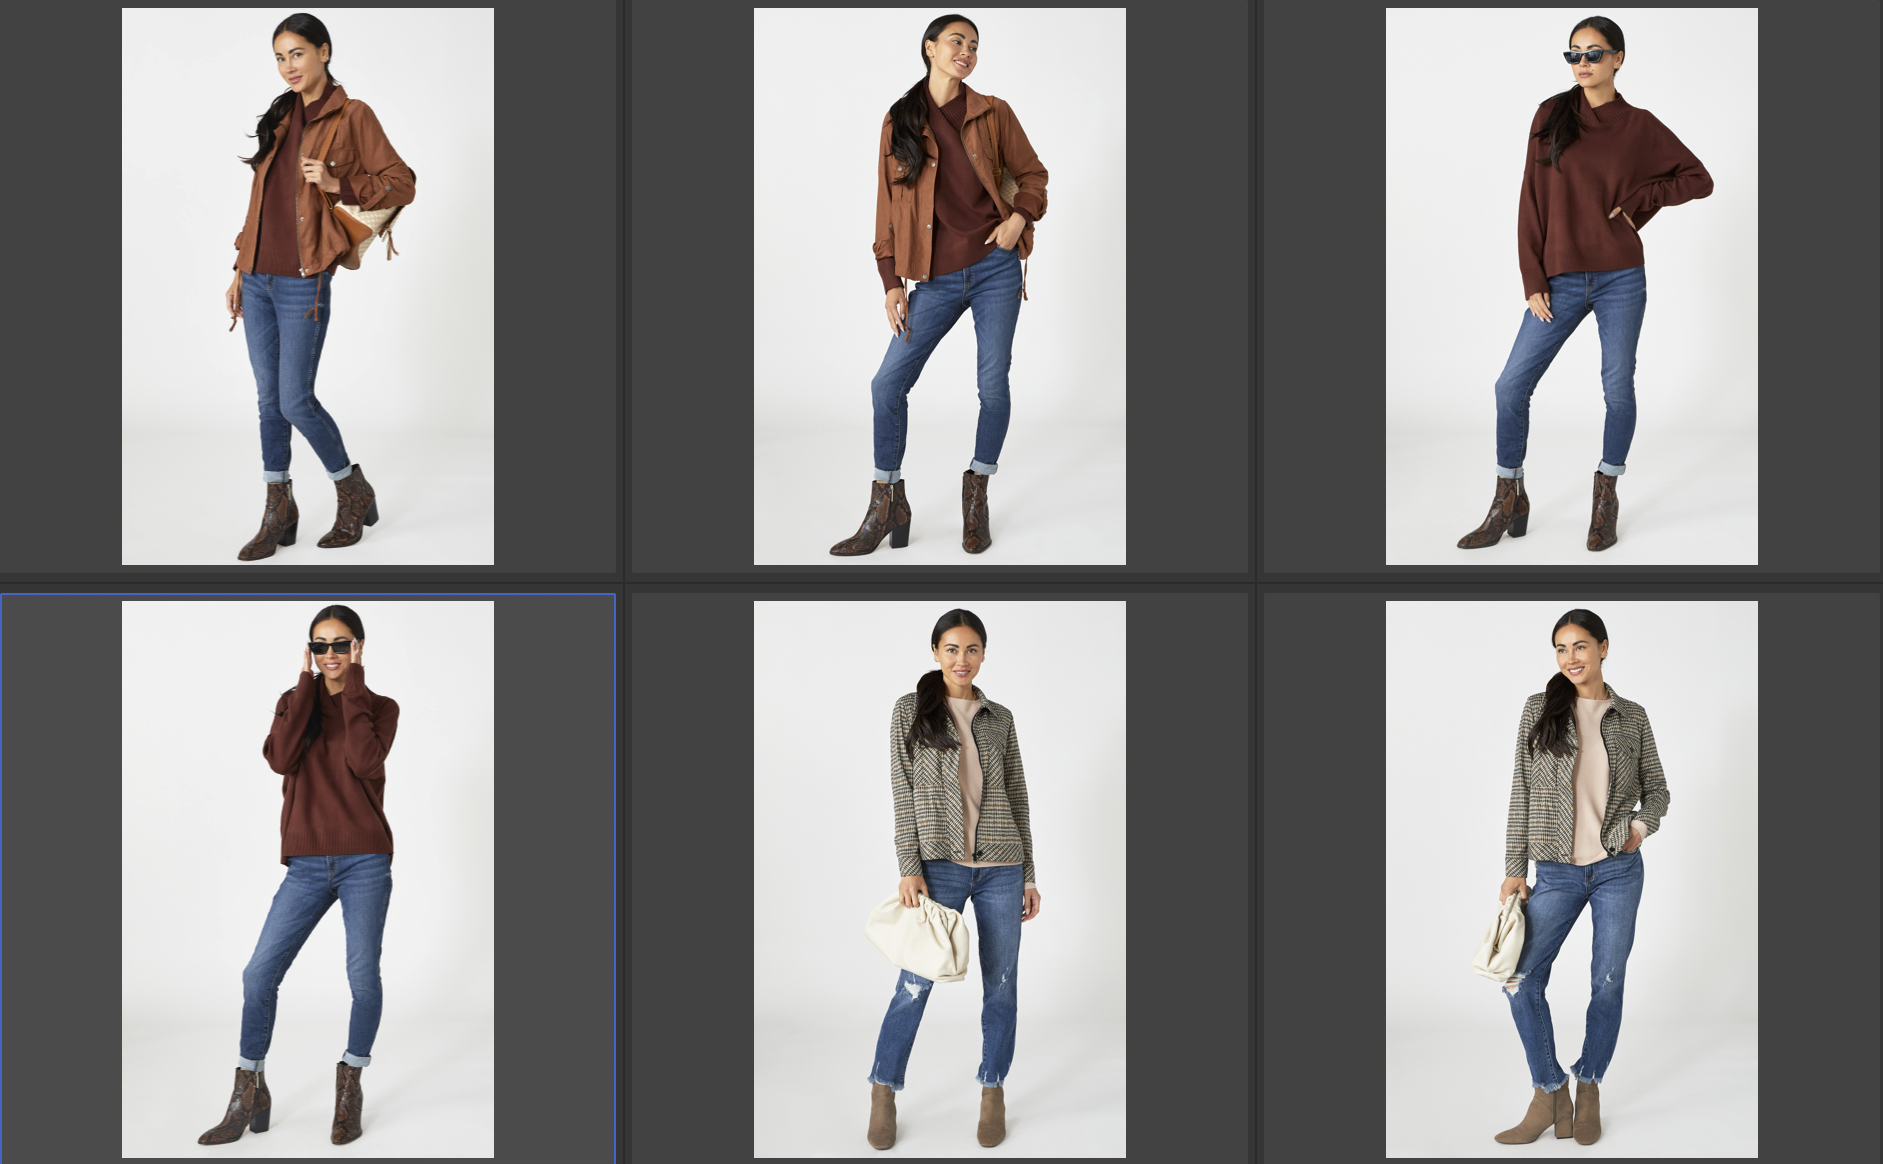The image size is (1883, 1164).
Task: Click the photo of model adjusting her sunglasses
Action: (308, 879)
